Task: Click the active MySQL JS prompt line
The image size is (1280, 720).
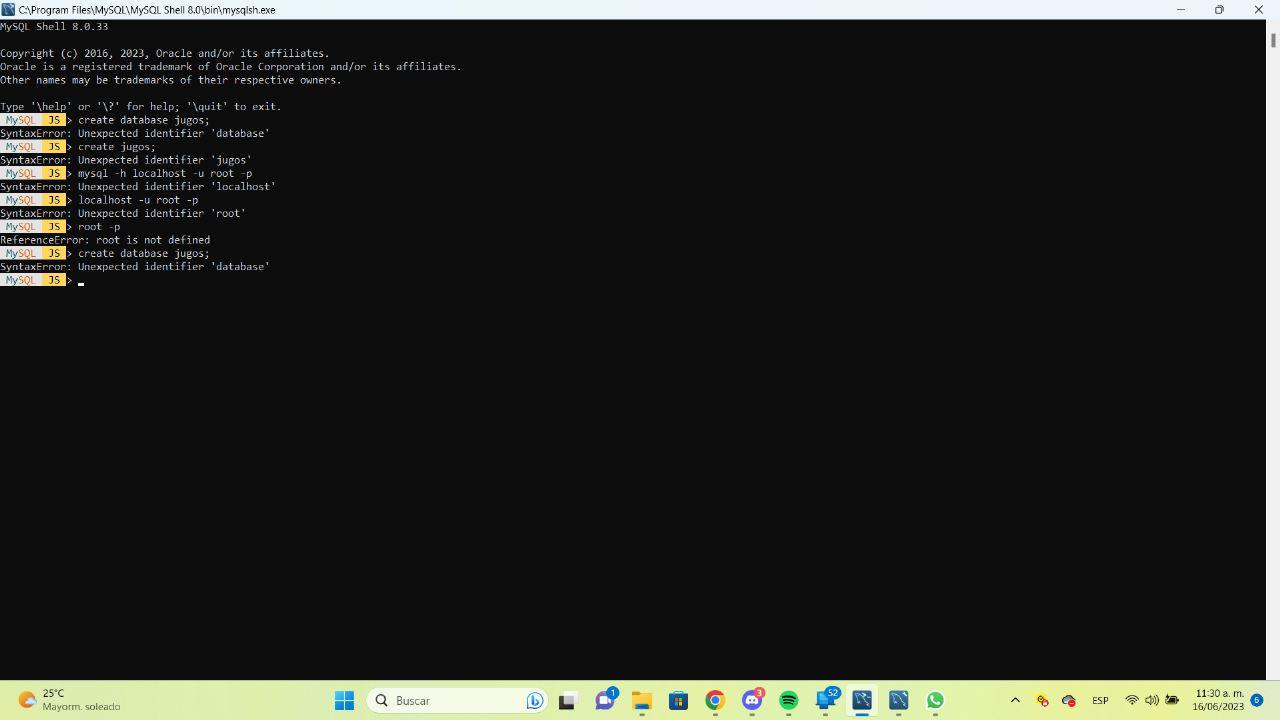Action: (42, 280)
